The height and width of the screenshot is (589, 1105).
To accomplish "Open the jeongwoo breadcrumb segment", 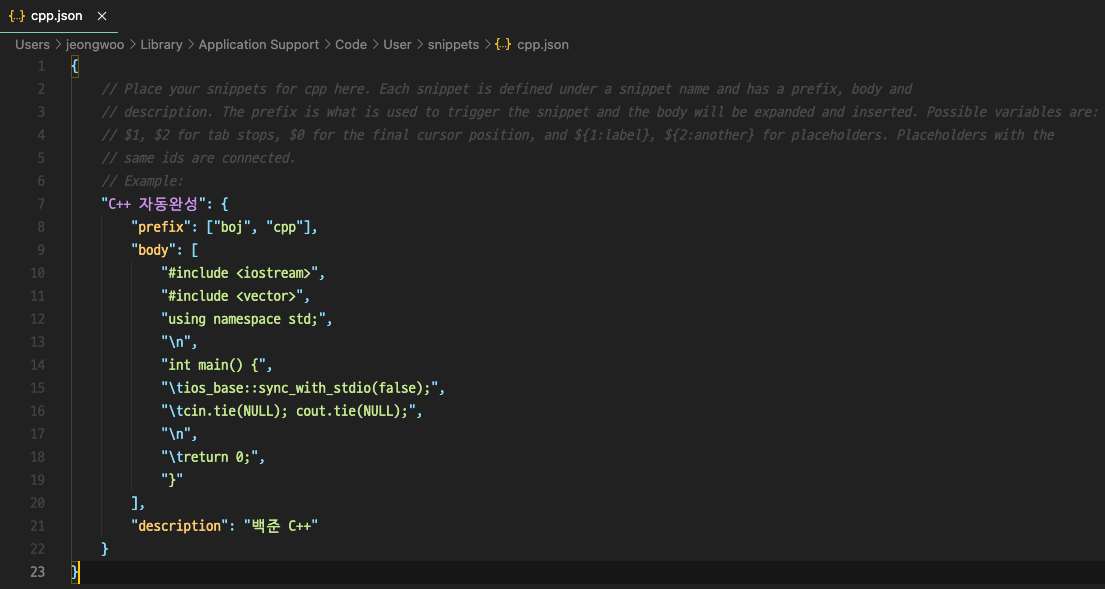I will [x=95, y=44].
